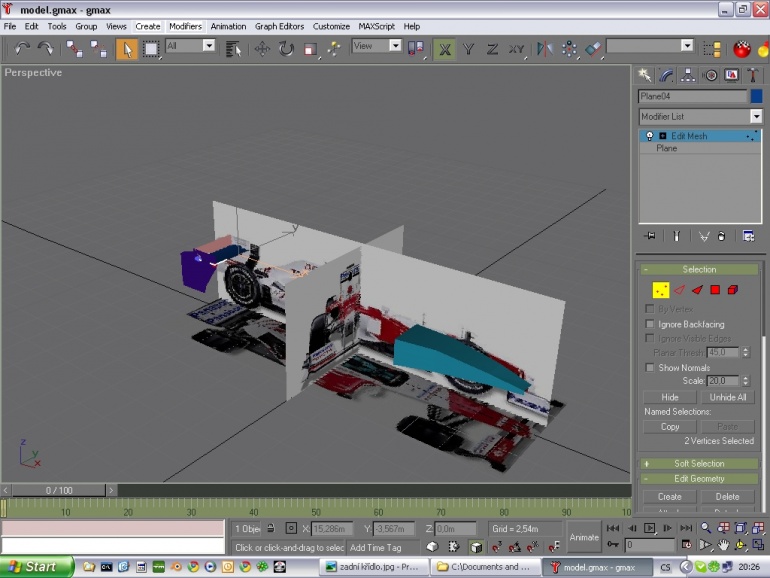The width and height of the screenshot is (770, 578).
Task: Open the named selection sets dropdown
Action: pos(687,46)
